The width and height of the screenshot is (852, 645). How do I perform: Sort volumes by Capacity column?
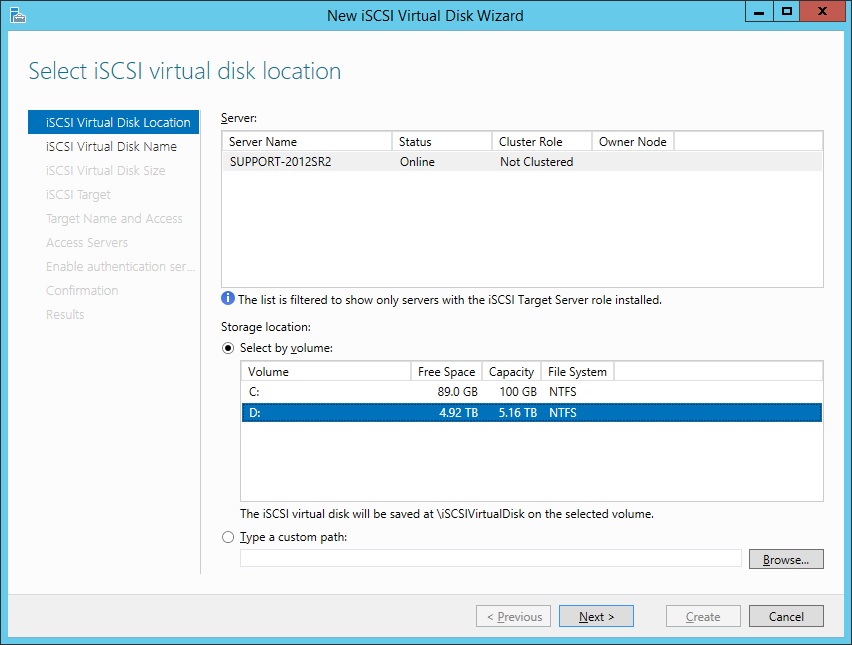(x=511, y=372)
